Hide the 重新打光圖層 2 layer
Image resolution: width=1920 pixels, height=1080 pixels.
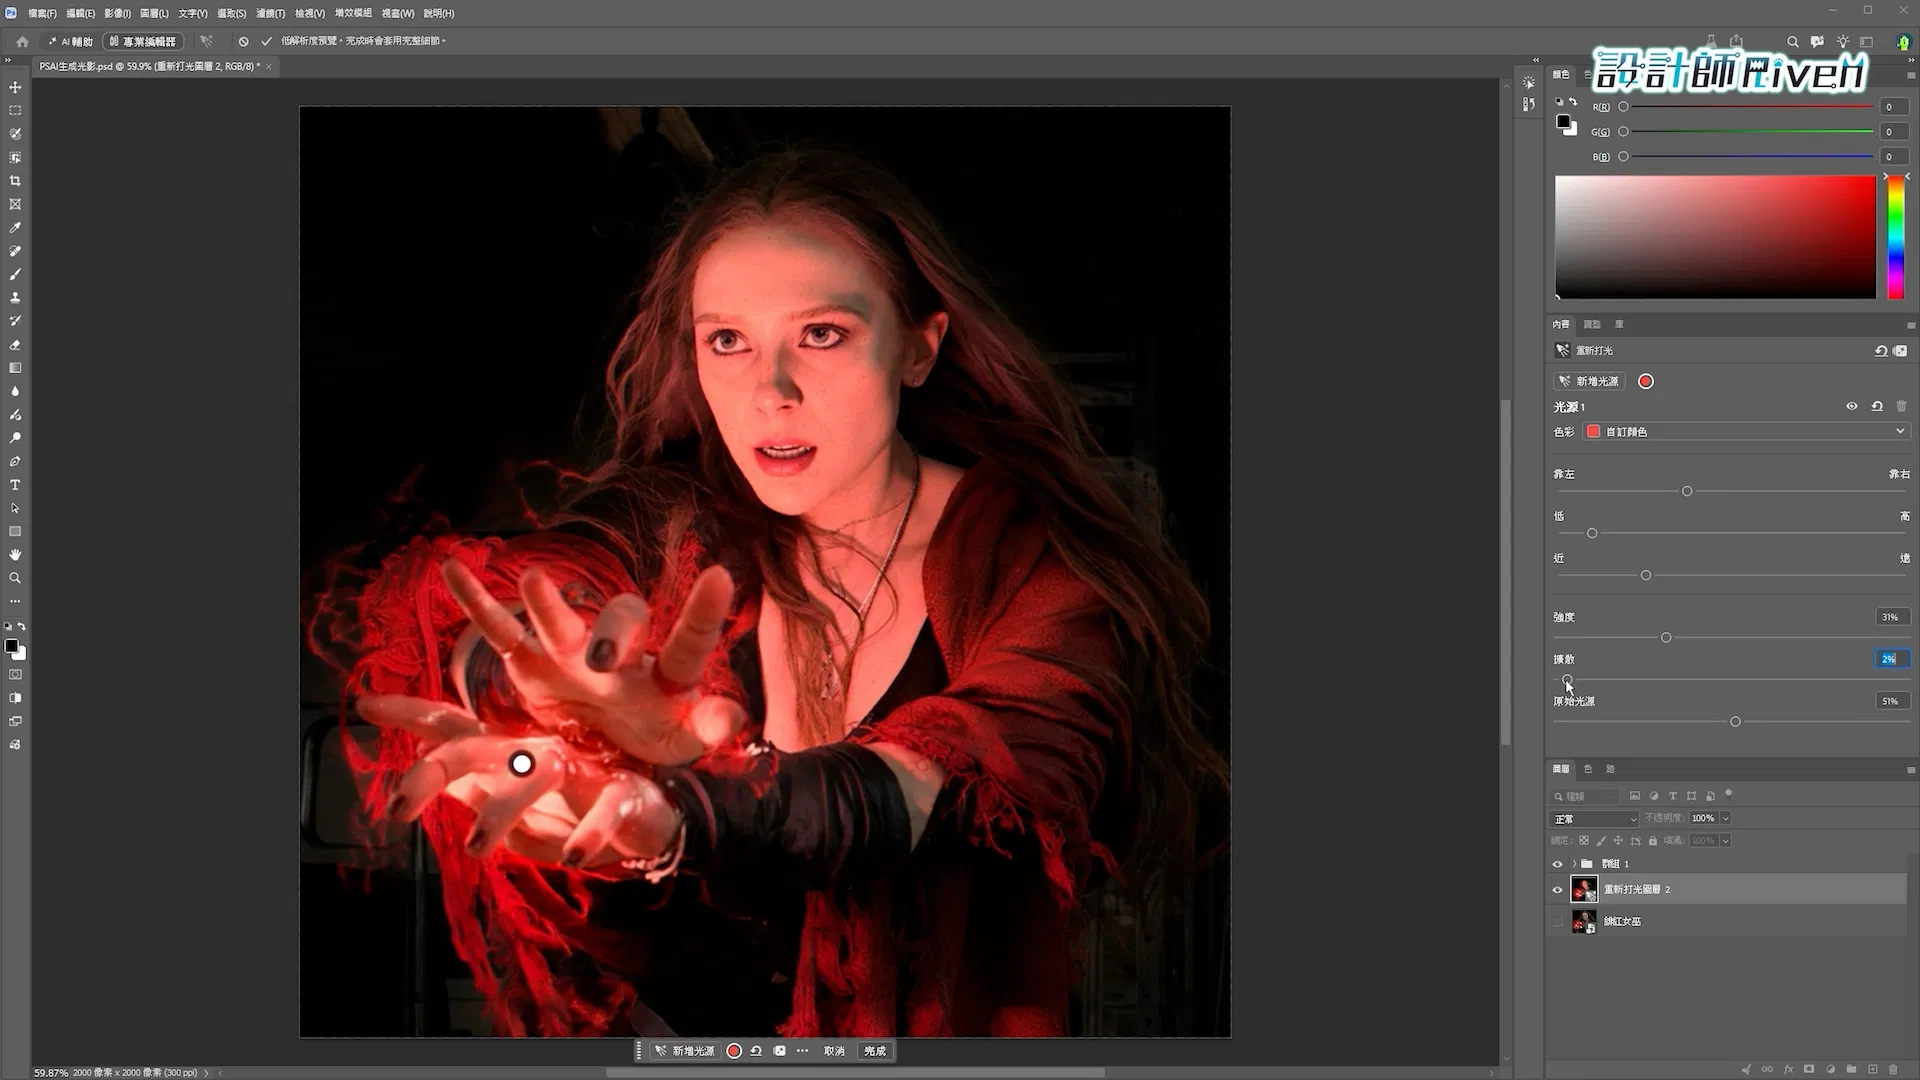point(1557,890)
